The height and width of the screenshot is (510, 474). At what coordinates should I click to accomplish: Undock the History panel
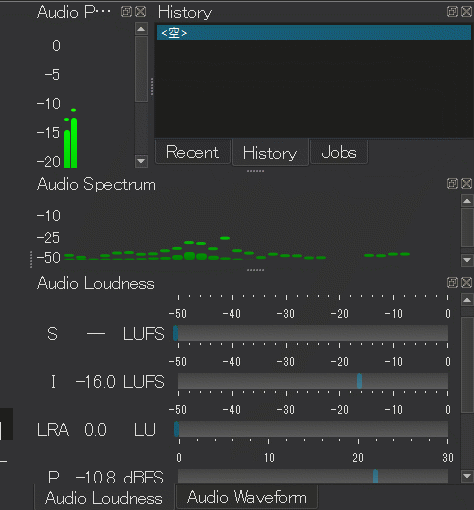(452, 12)
